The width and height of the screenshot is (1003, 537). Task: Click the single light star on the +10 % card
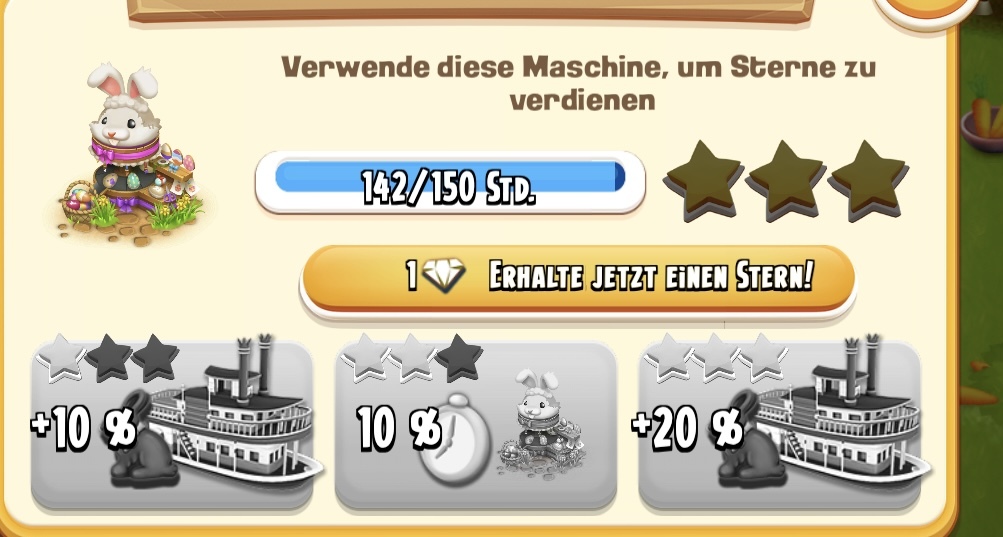coord(61,357)
